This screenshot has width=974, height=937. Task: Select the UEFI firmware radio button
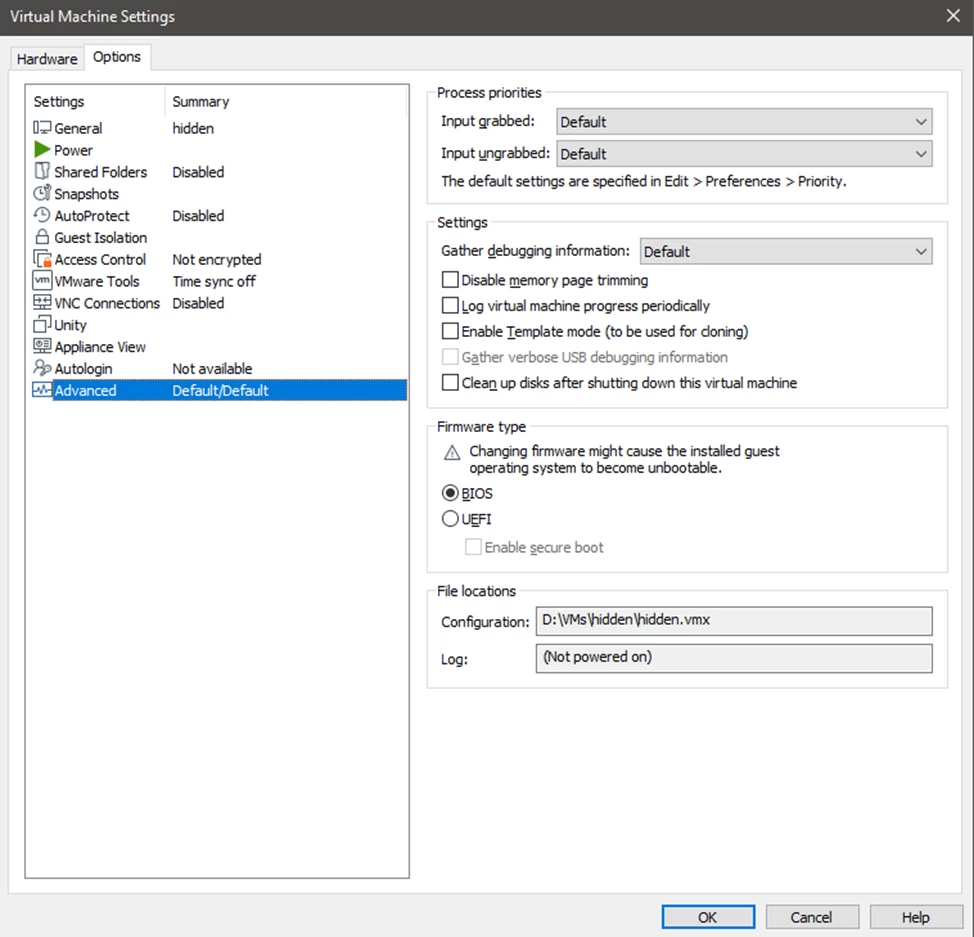(x=450, y=519)
